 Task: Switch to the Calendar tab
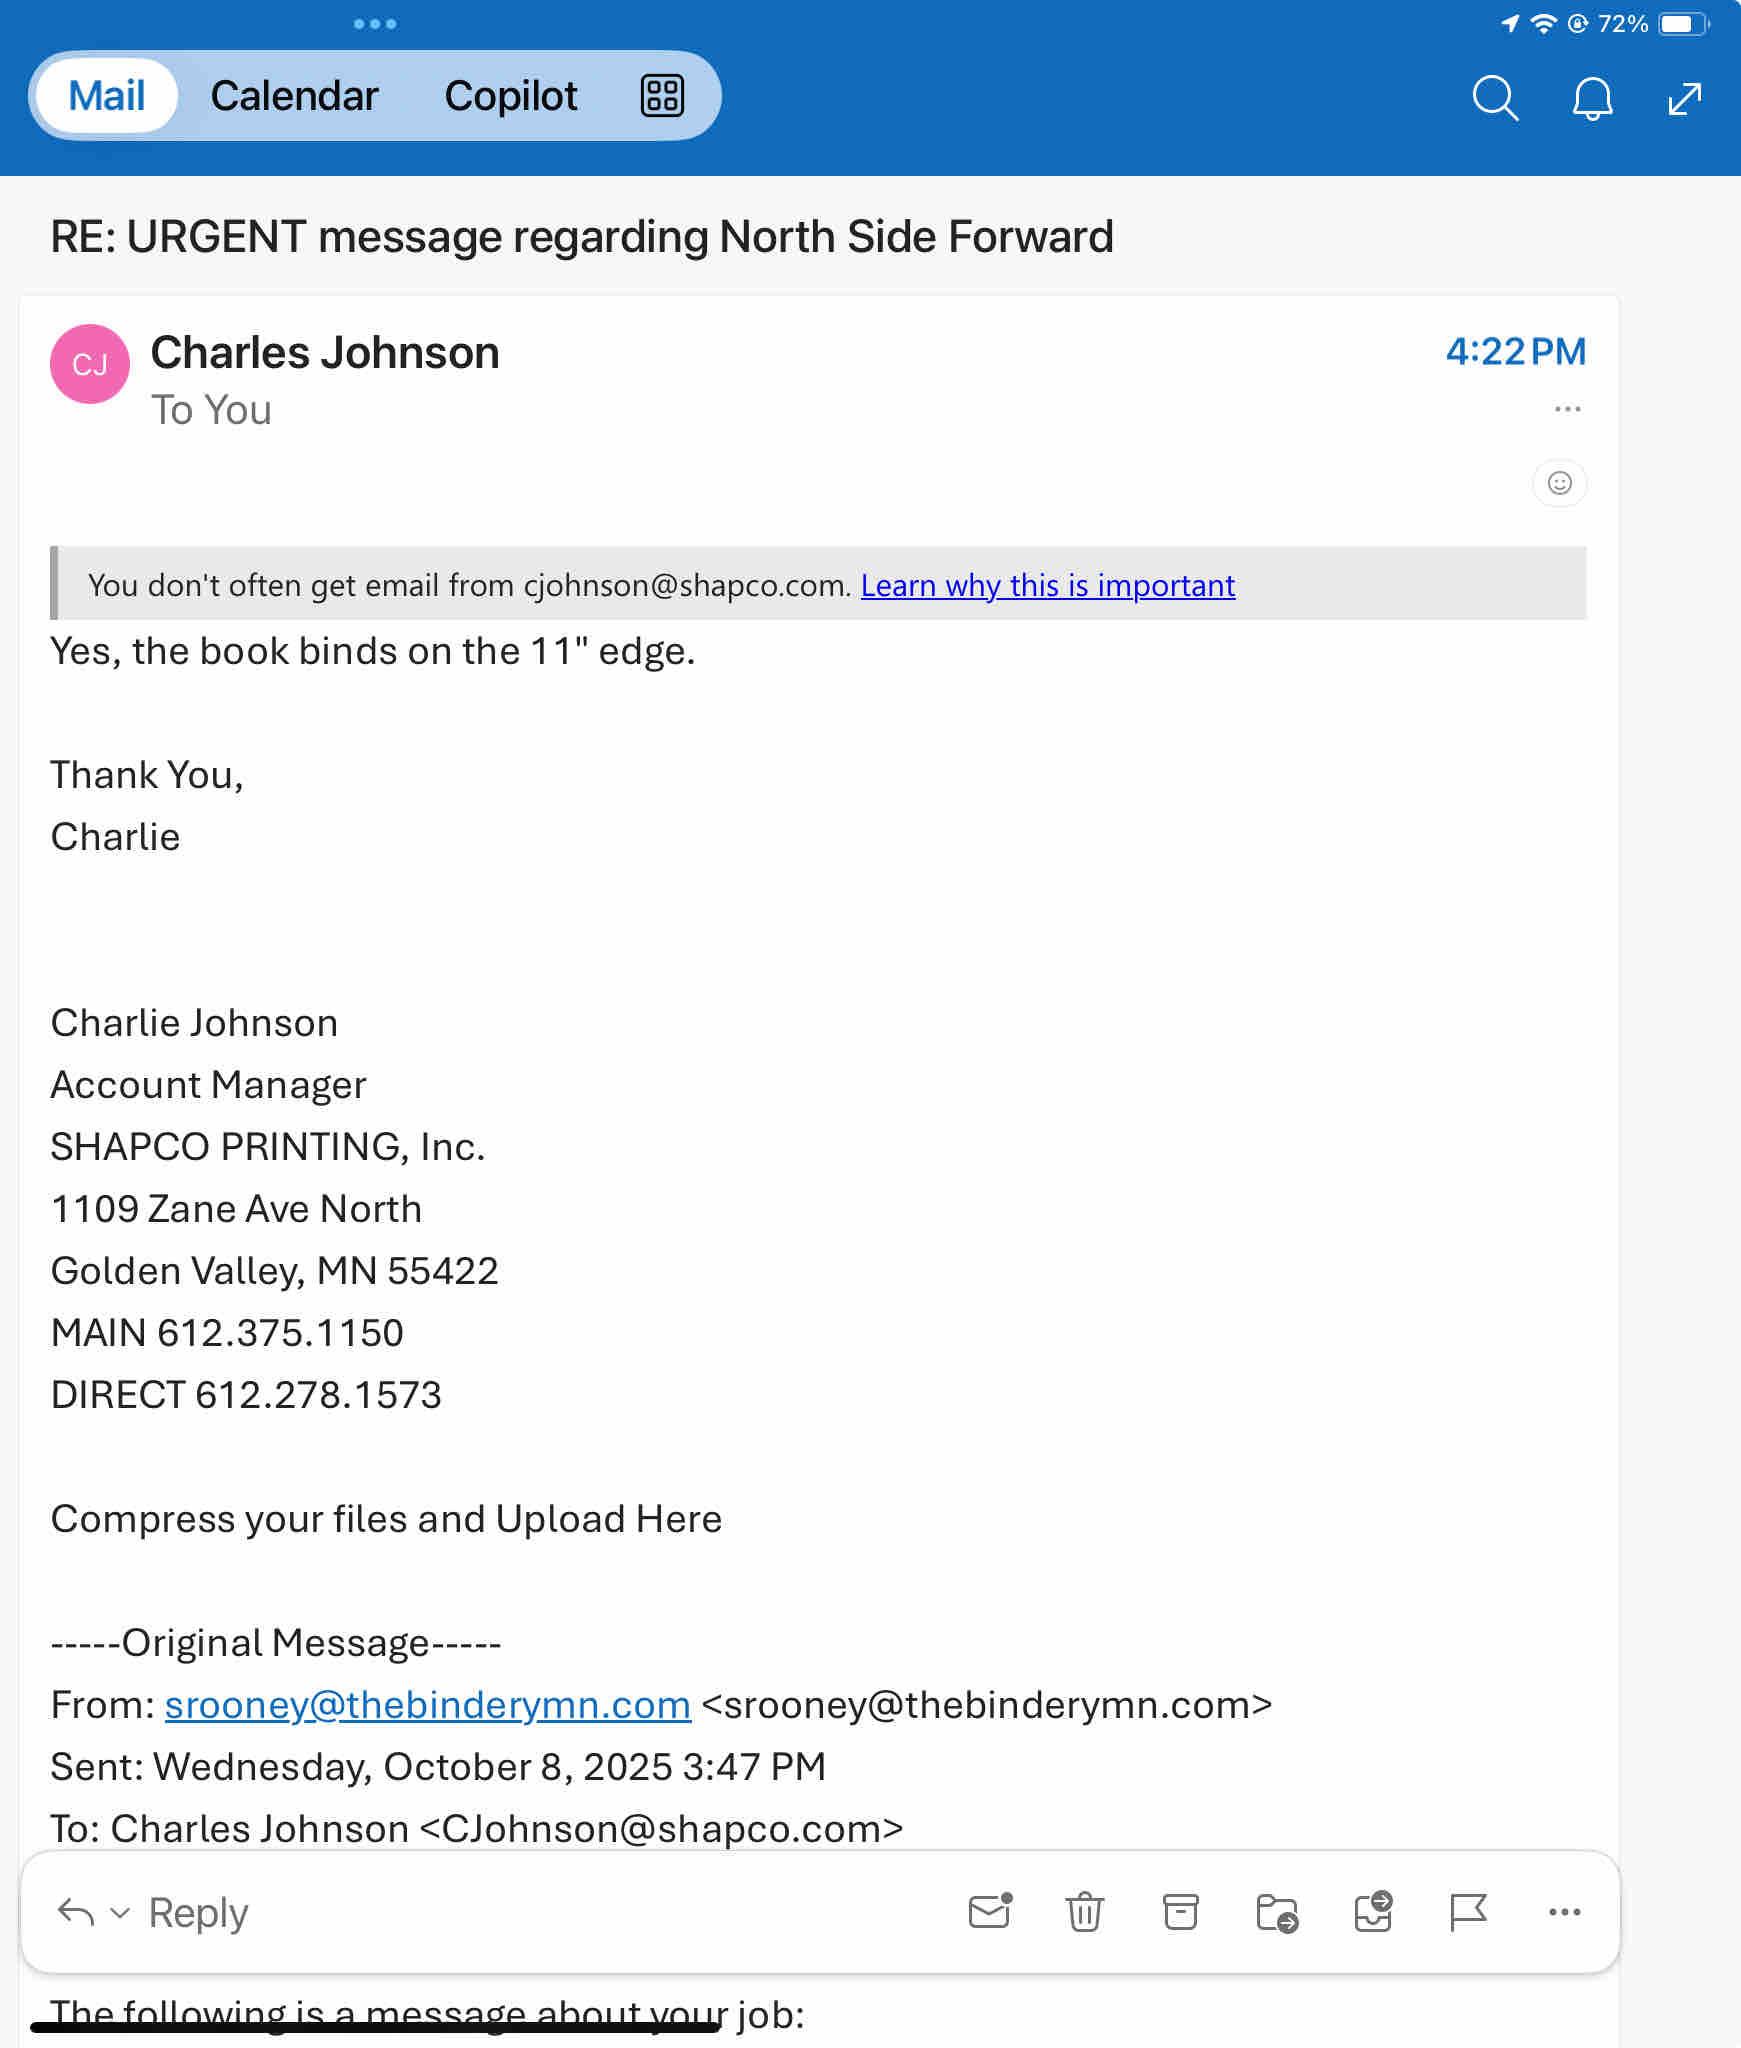[x=294, y=96]
